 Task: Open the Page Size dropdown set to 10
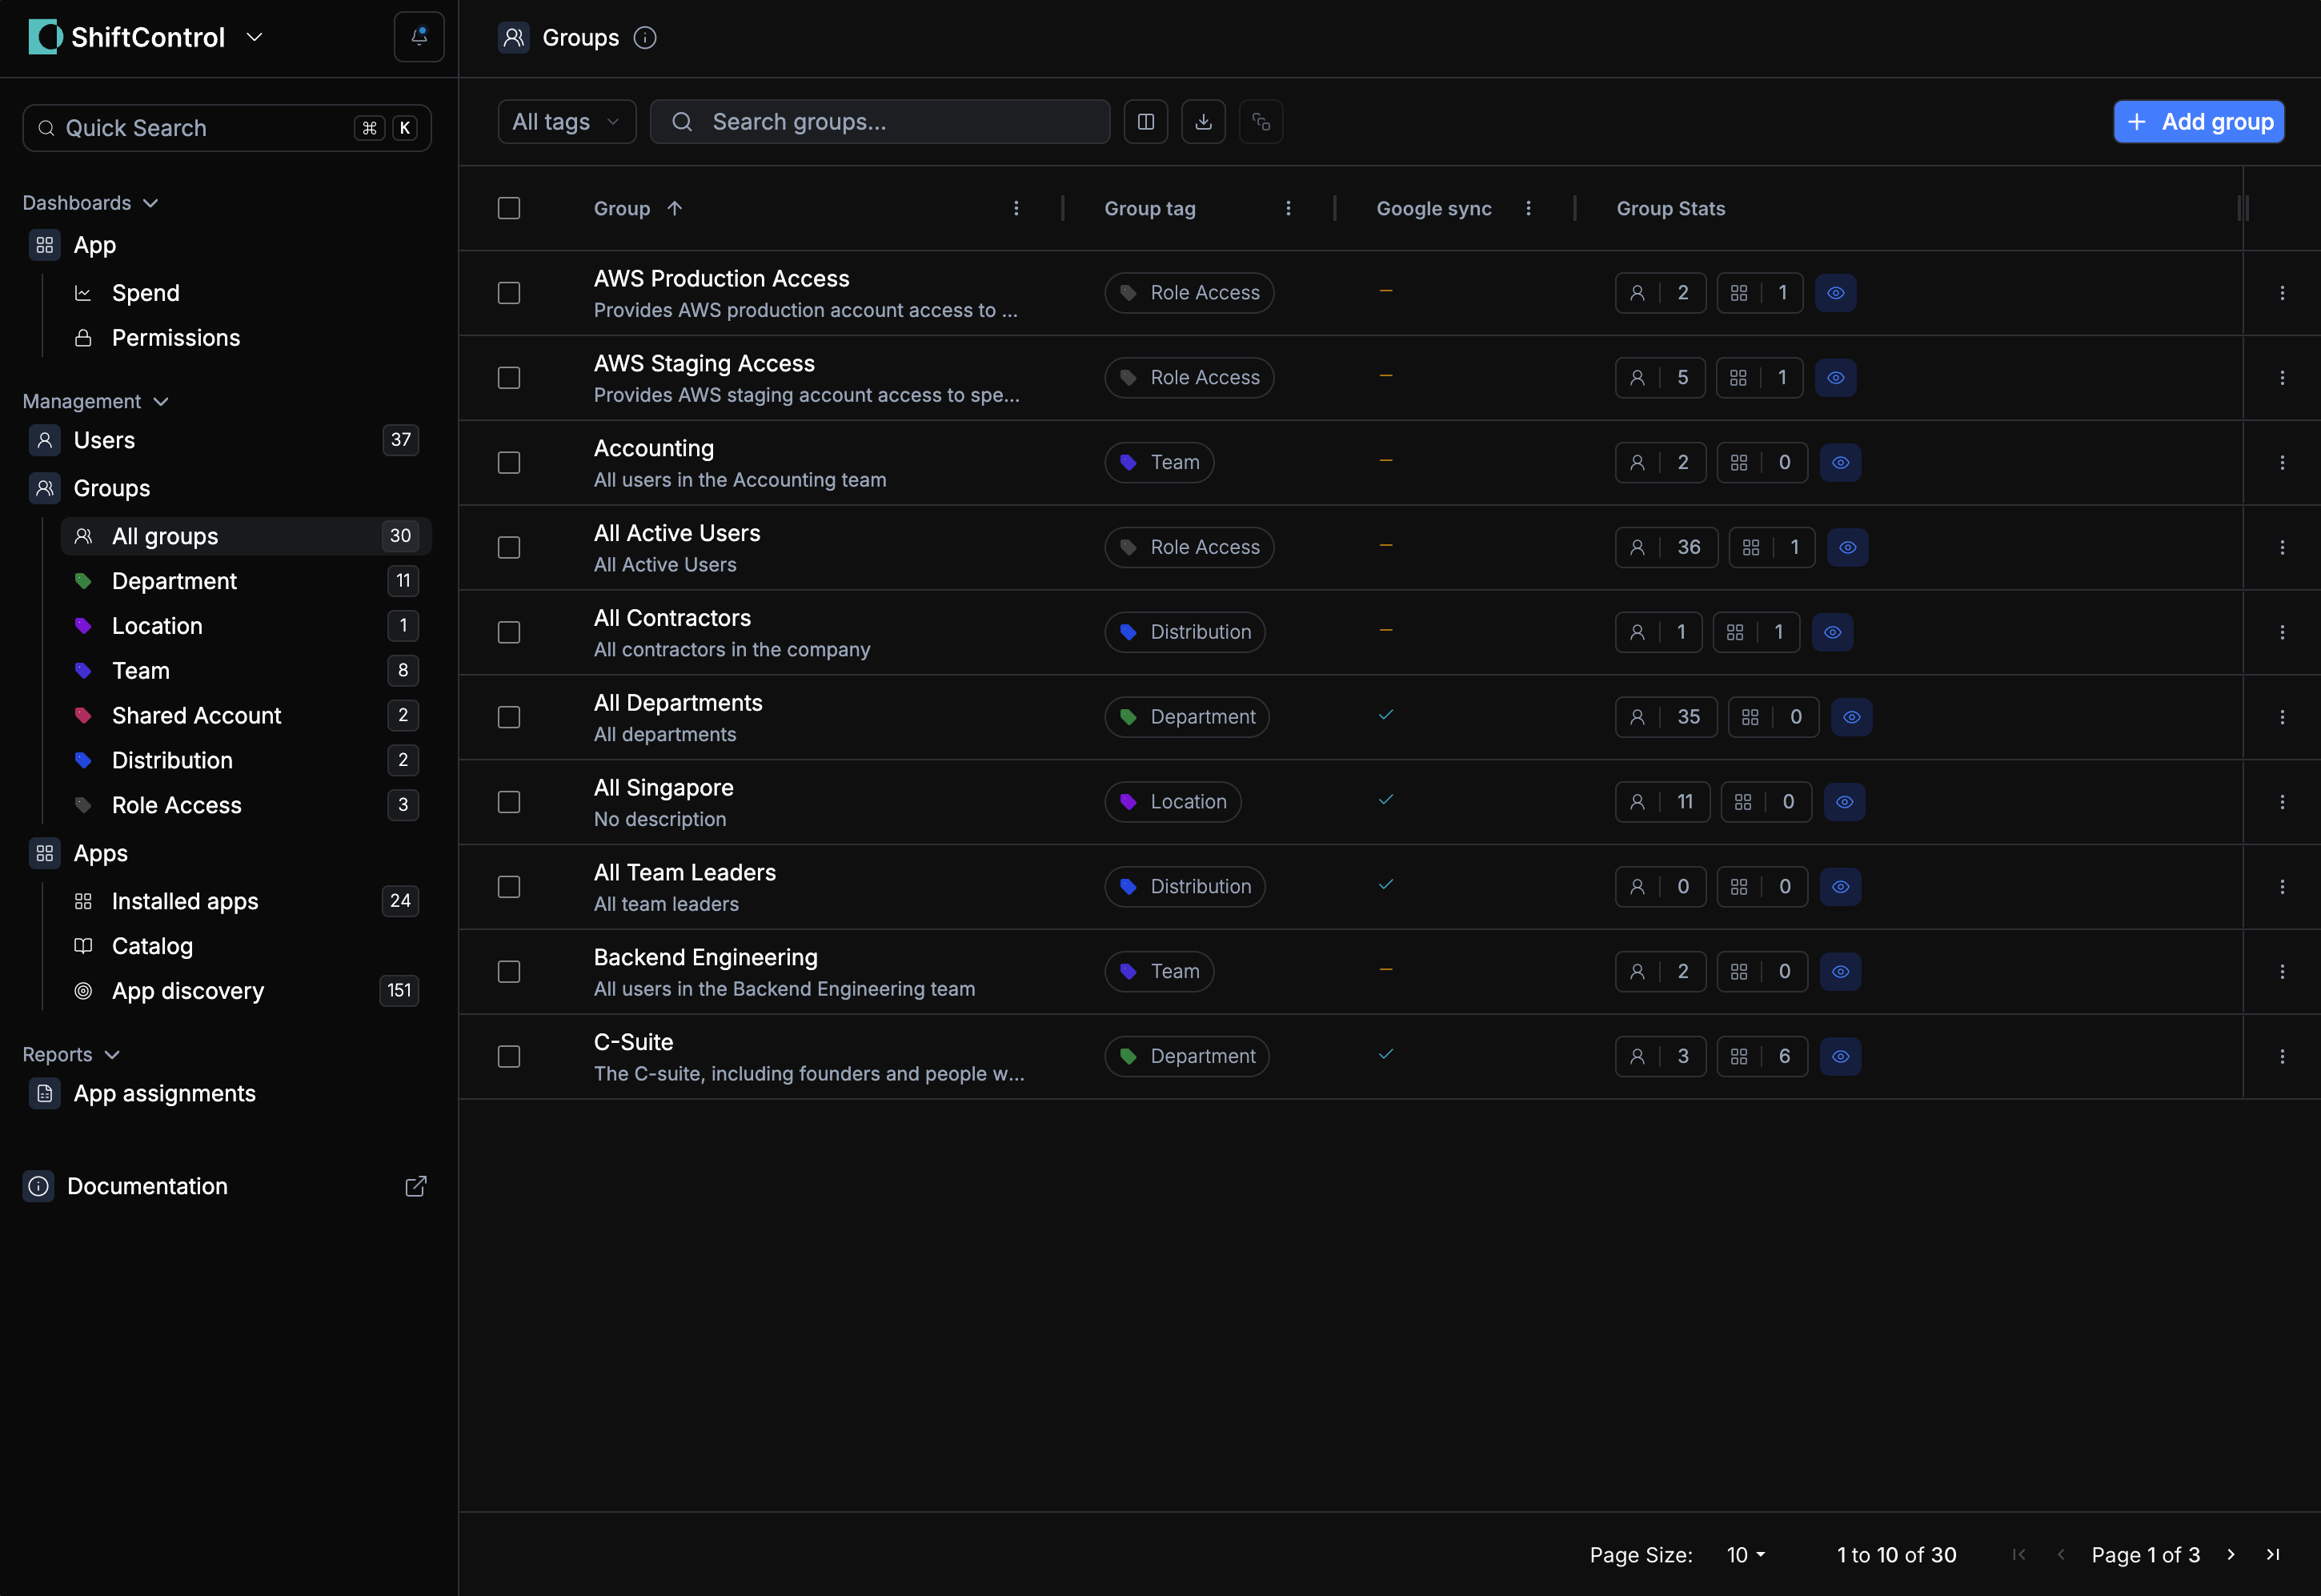pos(1744,1554)
